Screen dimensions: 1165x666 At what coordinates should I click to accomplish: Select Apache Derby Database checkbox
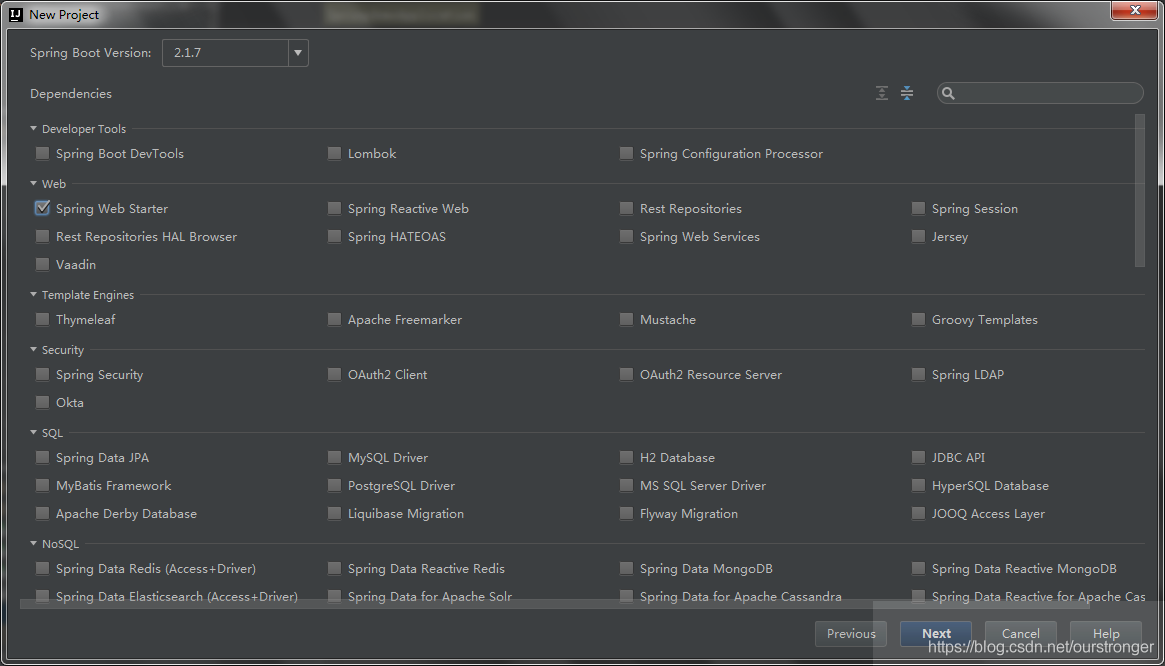tap(42, 514)
